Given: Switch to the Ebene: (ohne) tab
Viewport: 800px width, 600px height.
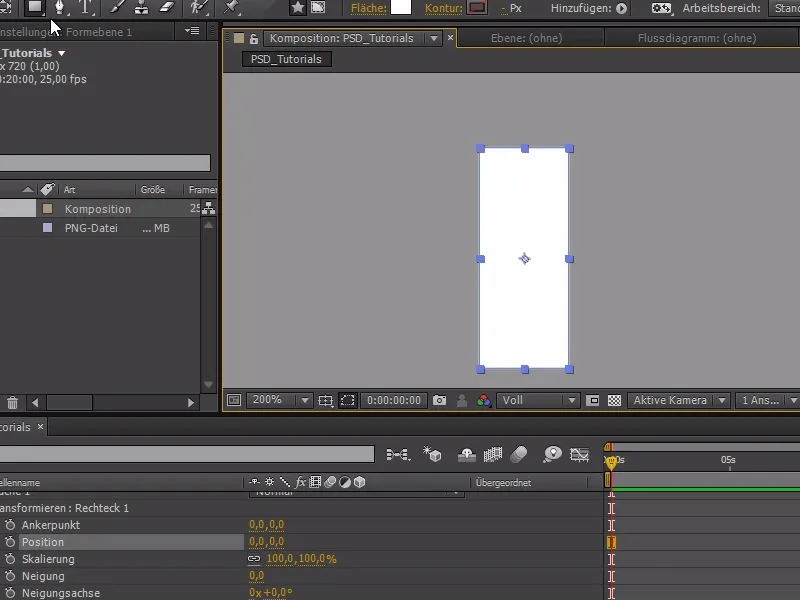Looking at the screenshot, I should click(x=527, y=38).
